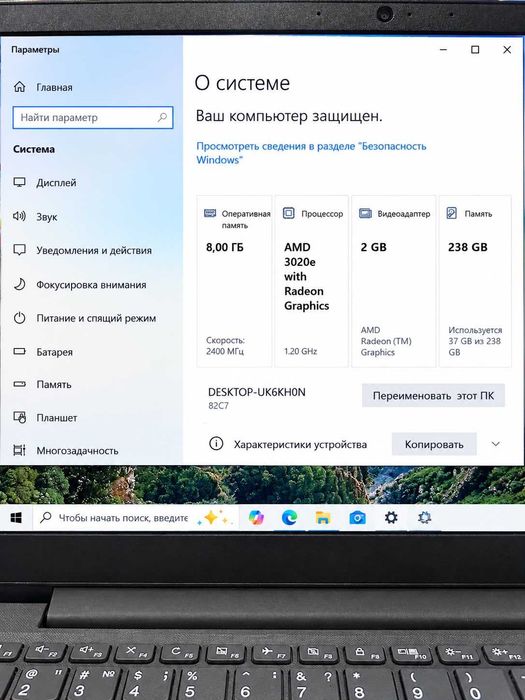Click the Уведомления и действия icon
Viewport: 525px width, 700px height.
click(19, 250)
